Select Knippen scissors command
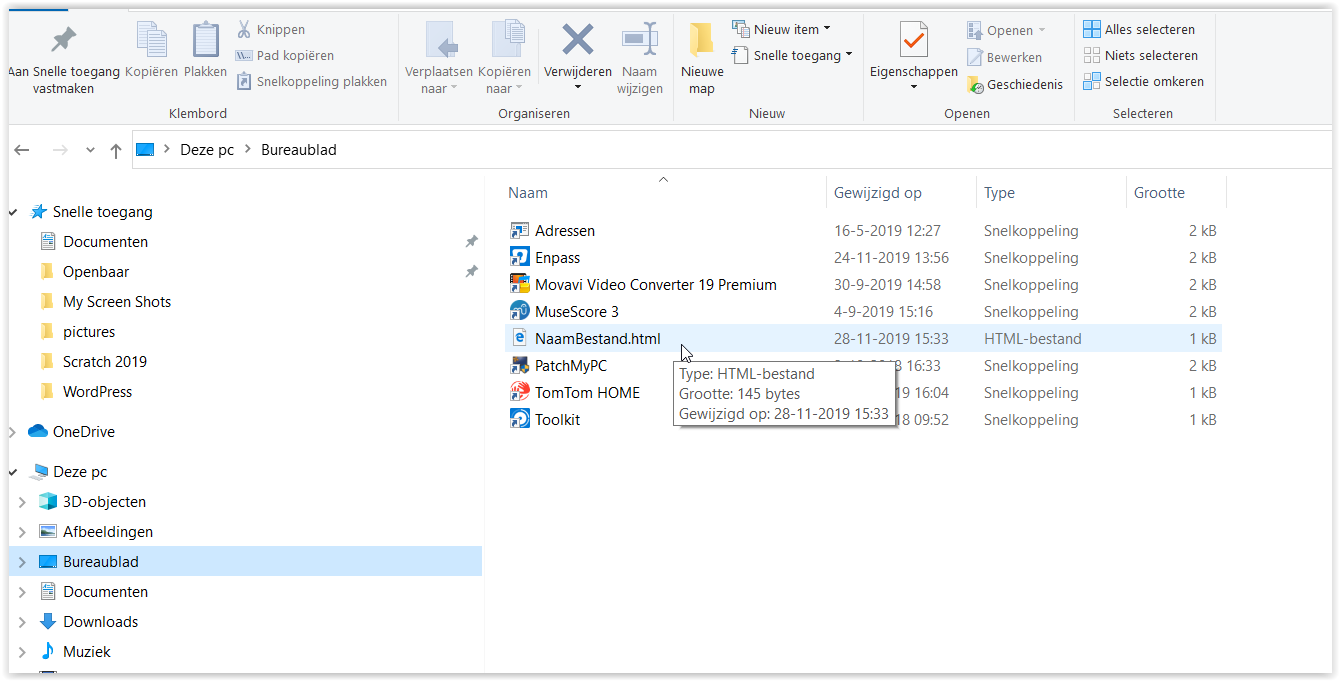Image resolution: width=1340 pixels, height=681 pixels. coord(271,30)
